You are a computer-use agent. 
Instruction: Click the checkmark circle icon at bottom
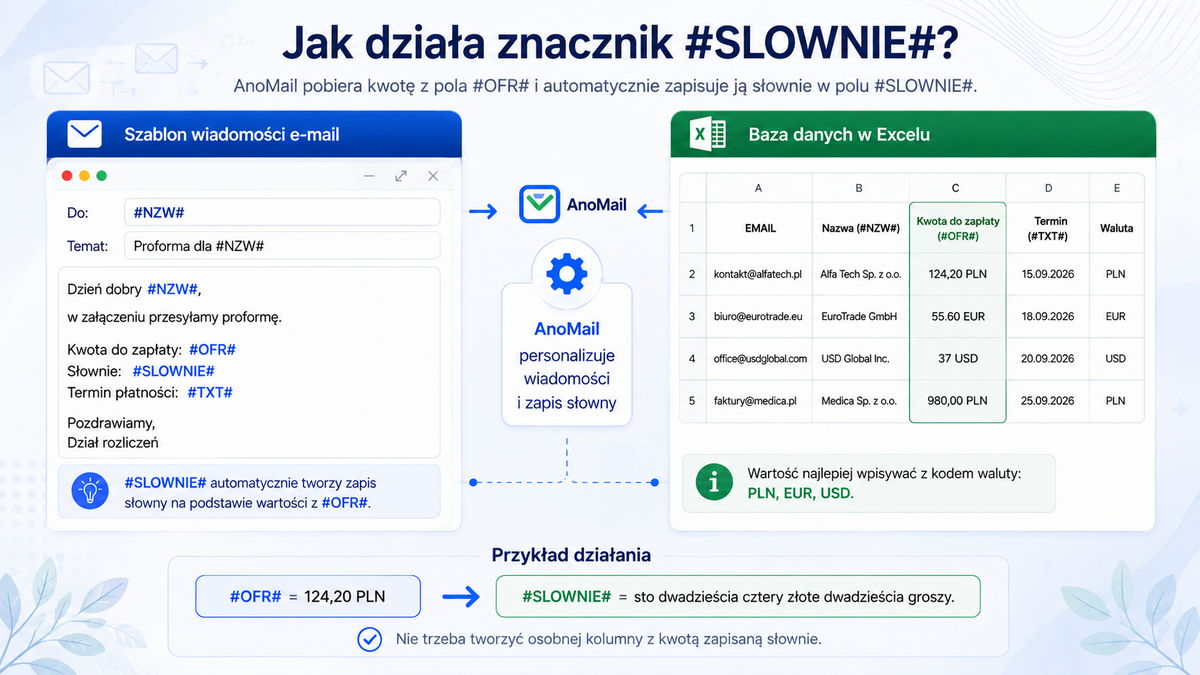click(370, 639)
